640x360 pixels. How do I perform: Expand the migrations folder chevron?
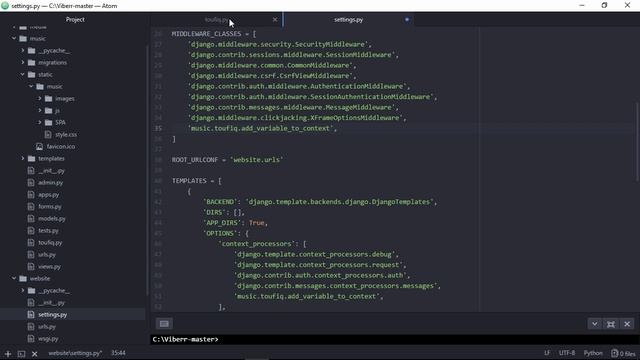tap(23, 62)
